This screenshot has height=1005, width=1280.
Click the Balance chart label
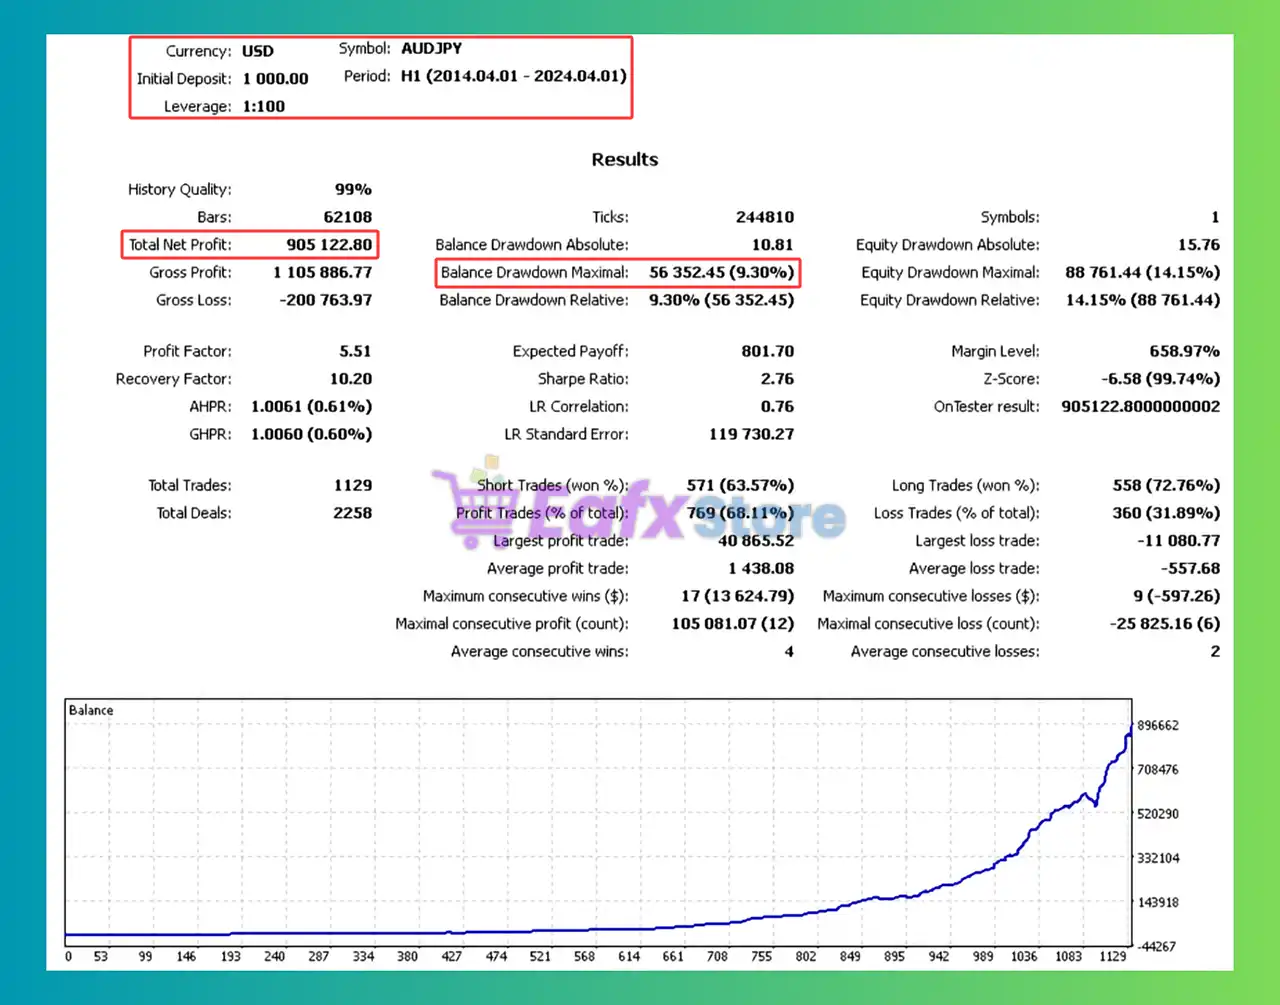(x=91, y=710)
